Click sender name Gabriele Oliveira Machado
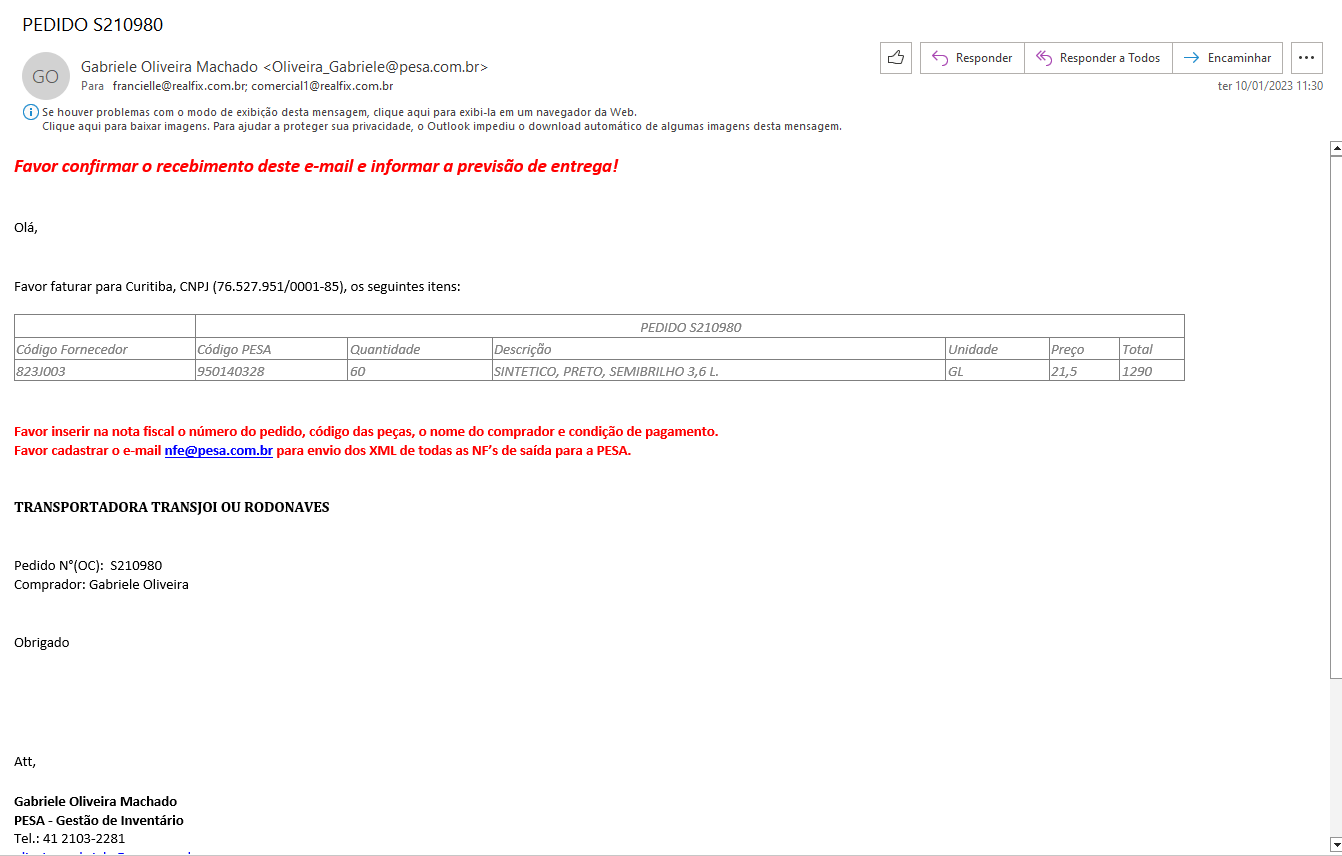 169,67
